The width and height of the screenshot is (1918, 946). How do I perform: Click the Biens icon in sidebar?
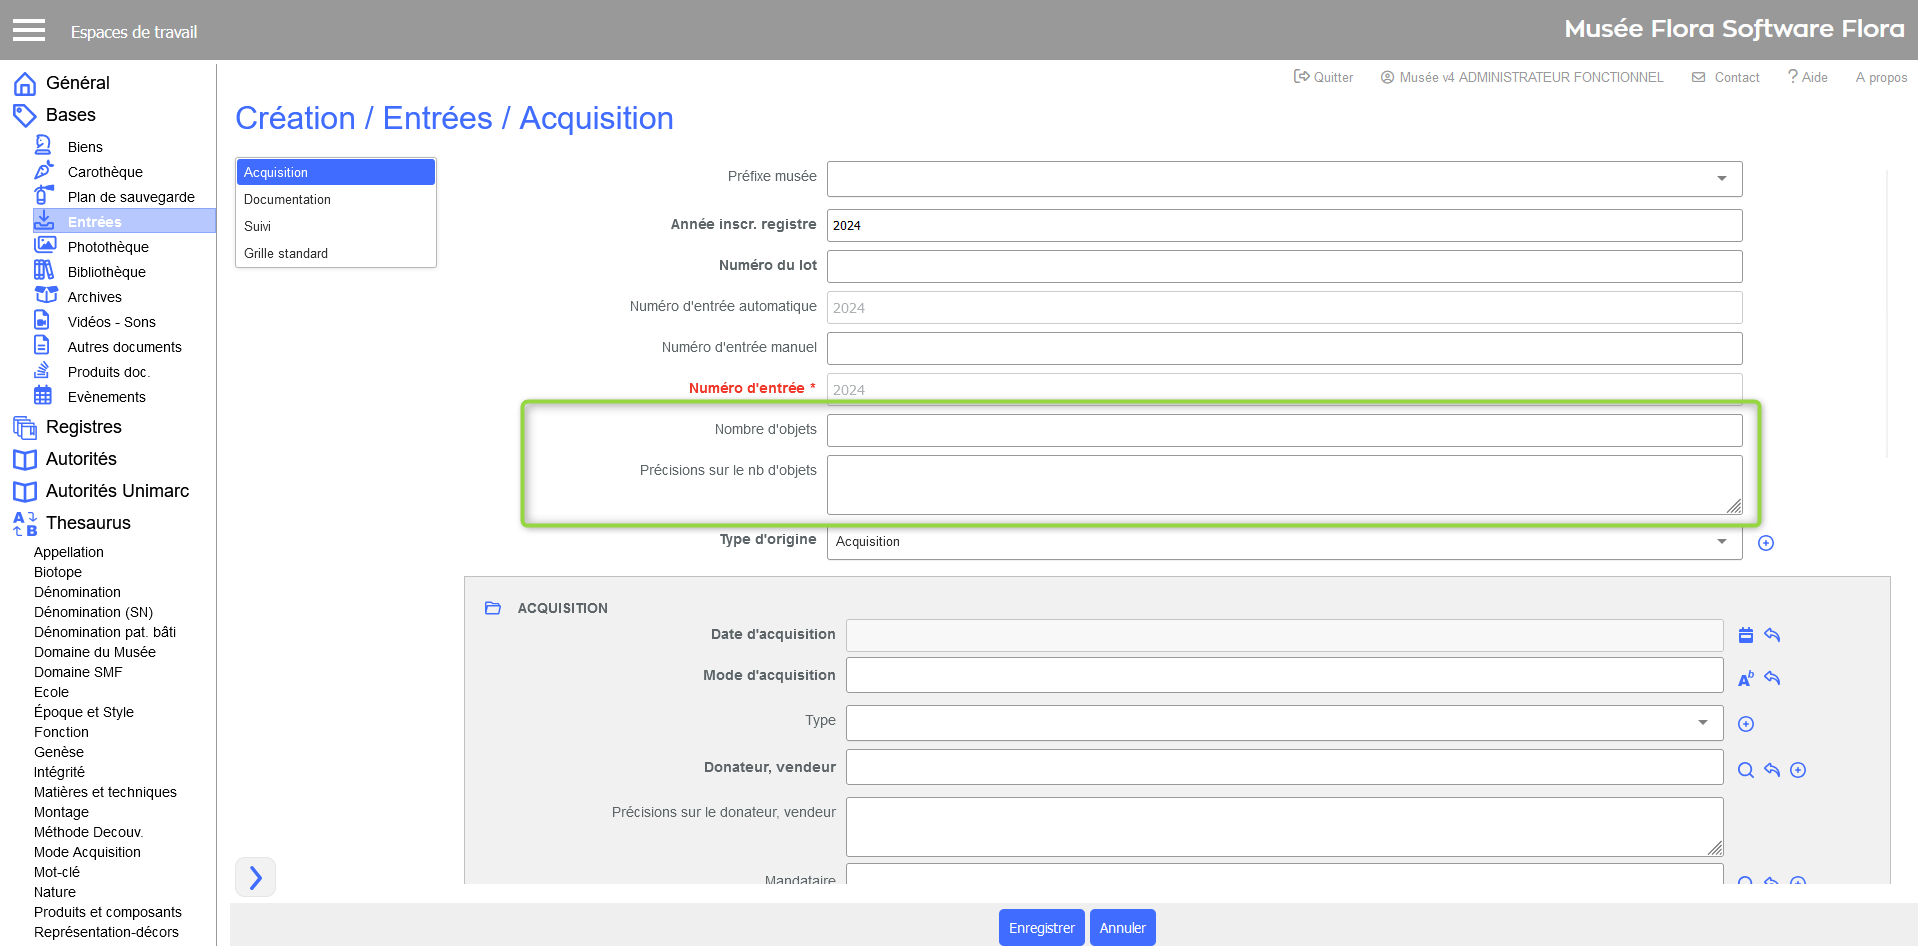[x=44, y=146]
